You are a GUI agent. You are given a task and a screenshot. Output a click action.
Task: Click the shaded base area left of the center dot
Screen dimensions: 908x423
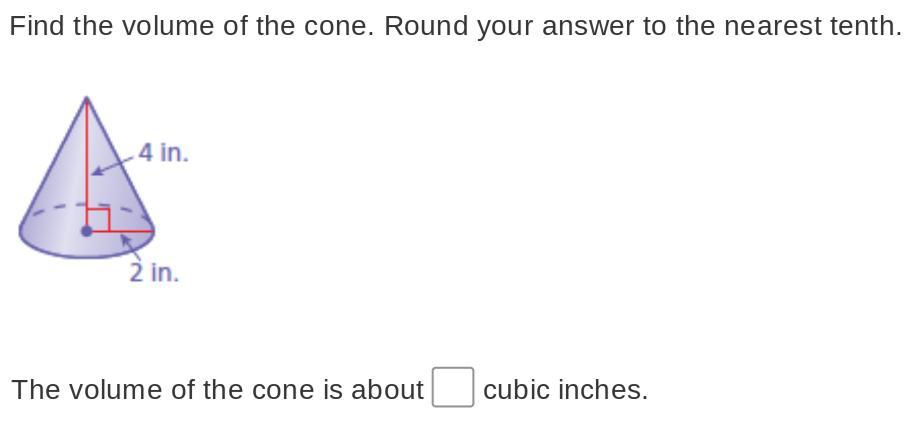pos(52,235)
